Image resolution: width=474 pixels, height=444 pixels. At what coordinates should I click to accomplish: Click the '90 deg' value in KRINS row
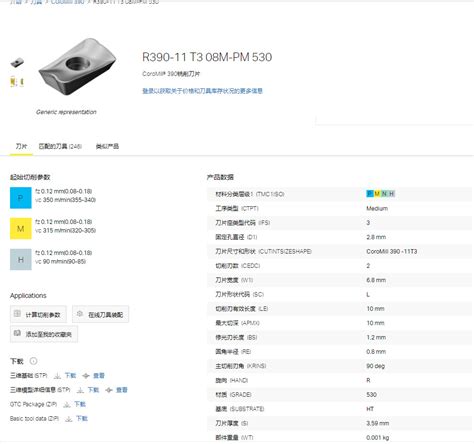coord(376,366)
